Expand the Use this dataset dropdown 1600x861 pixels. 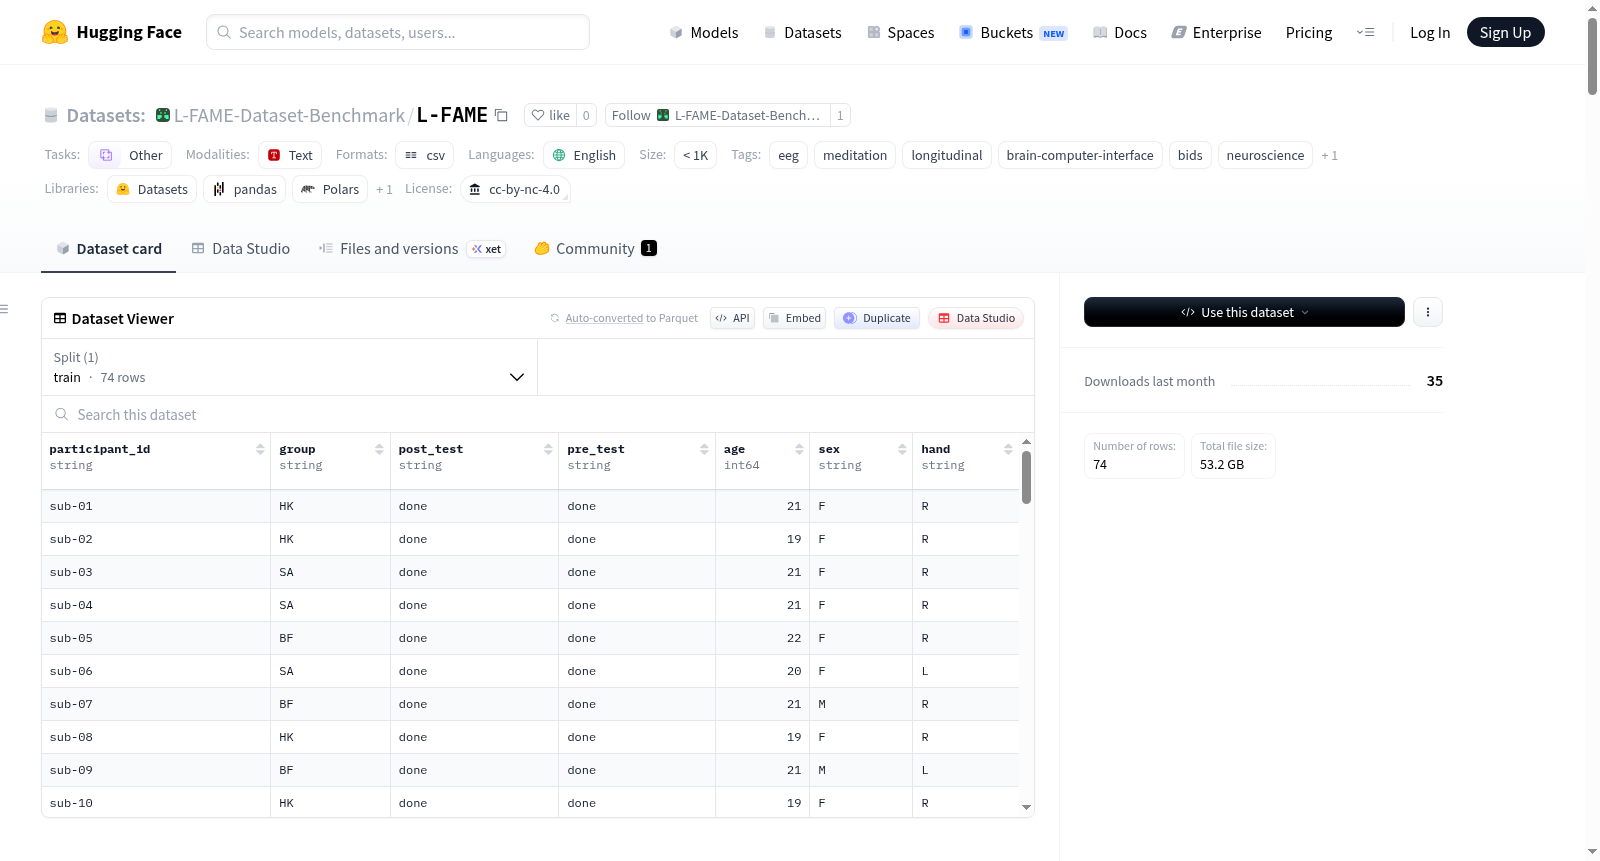pyautogui.click(x=1244, y=312)
